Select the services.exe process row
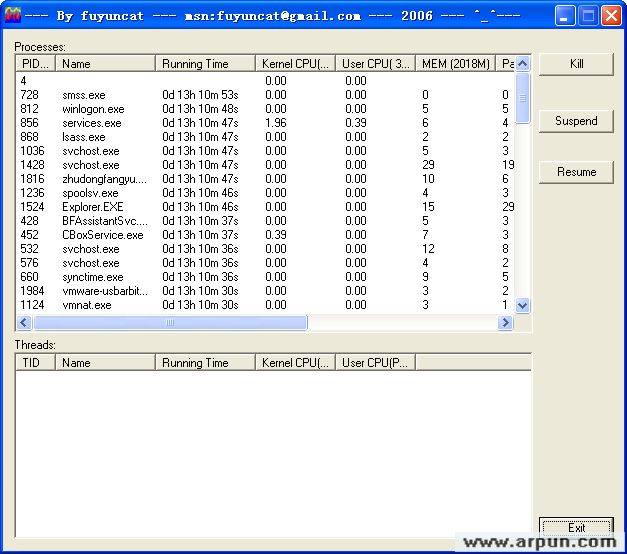The height and width of the screenshot is (554, 627). click(x=91, y=123)
